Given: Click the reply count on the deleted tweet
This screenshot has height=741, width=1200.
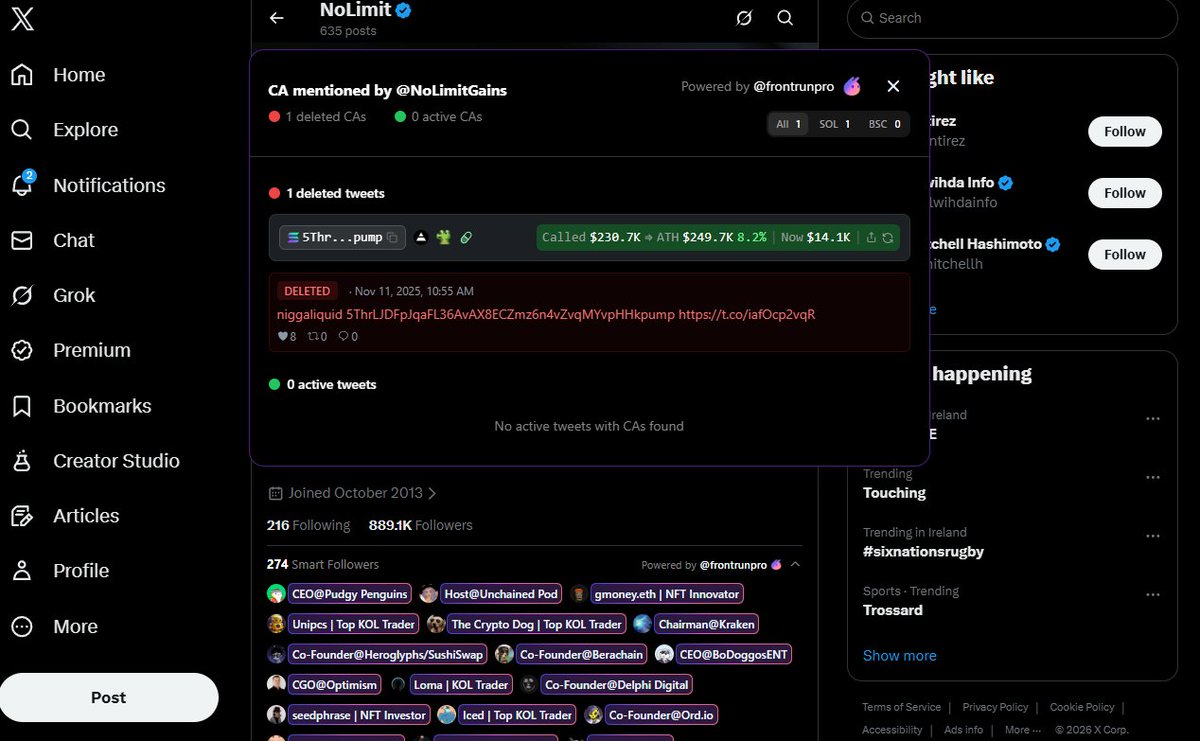Looking at the screenshot, I should pos(348,337).
